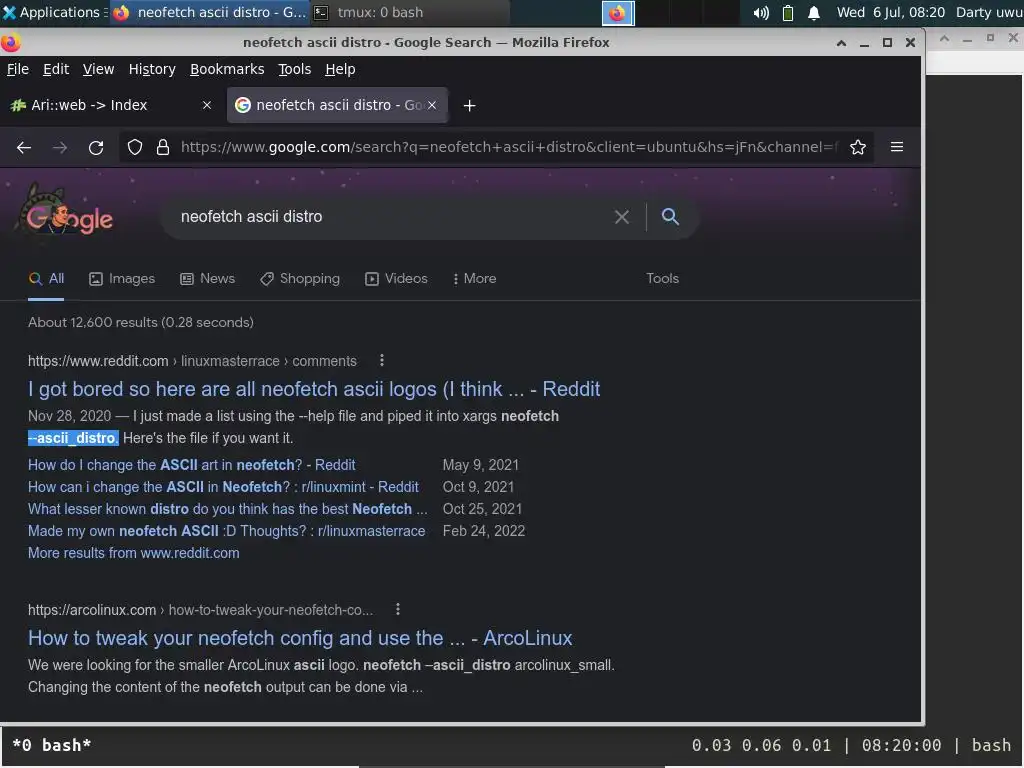Open the tracking protection shield
This screenshot has height=768, width=1024.
[135, 148]
